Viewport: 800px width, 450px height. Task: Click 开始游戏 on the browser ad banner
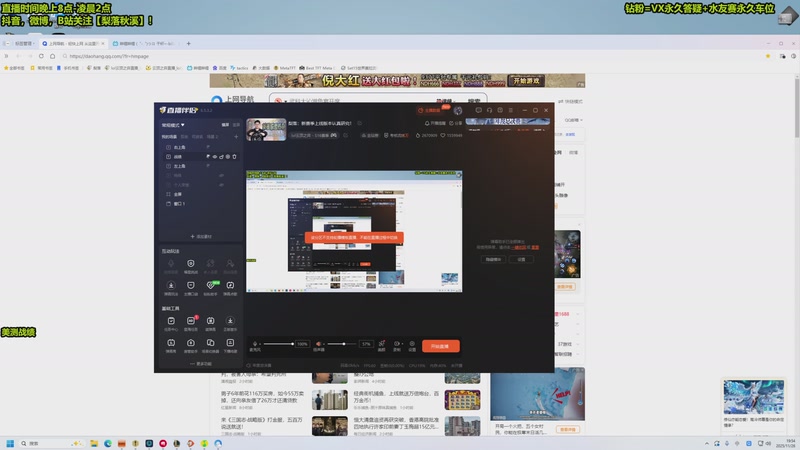click(x=526, y=81)
